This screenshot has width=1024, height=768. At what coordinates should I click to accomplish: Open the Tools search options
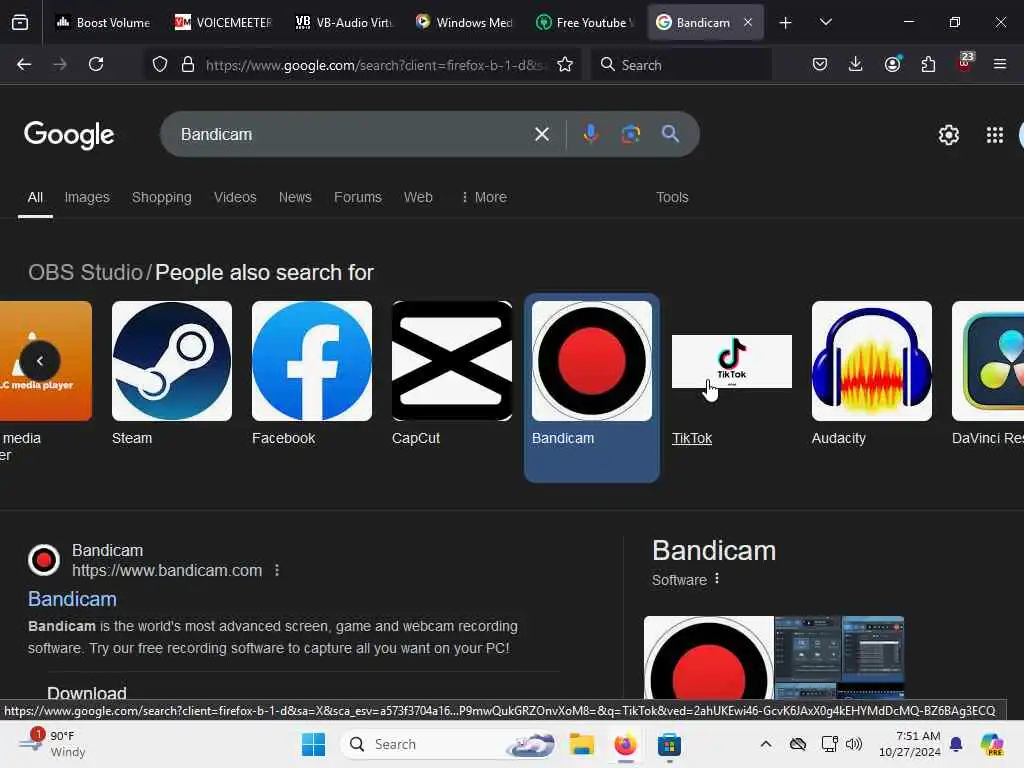coord(672,197)
